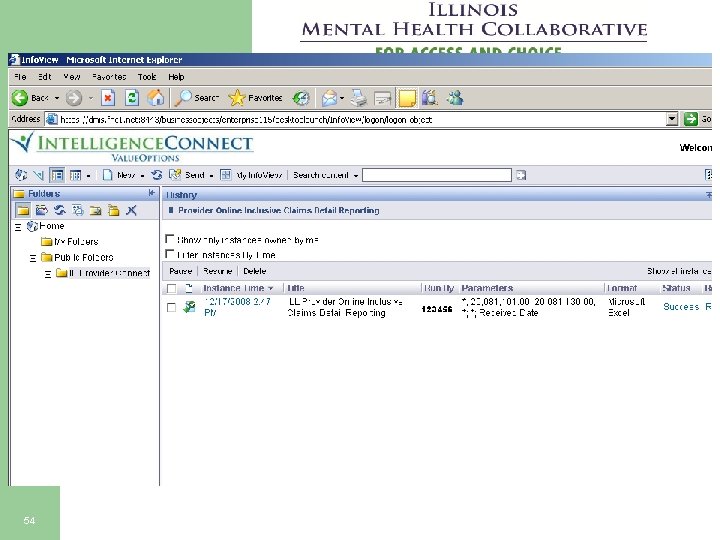The image size is (720, 540).
Task: Collapse the Public Folders tree node
Action: click(x=33, y=258)
